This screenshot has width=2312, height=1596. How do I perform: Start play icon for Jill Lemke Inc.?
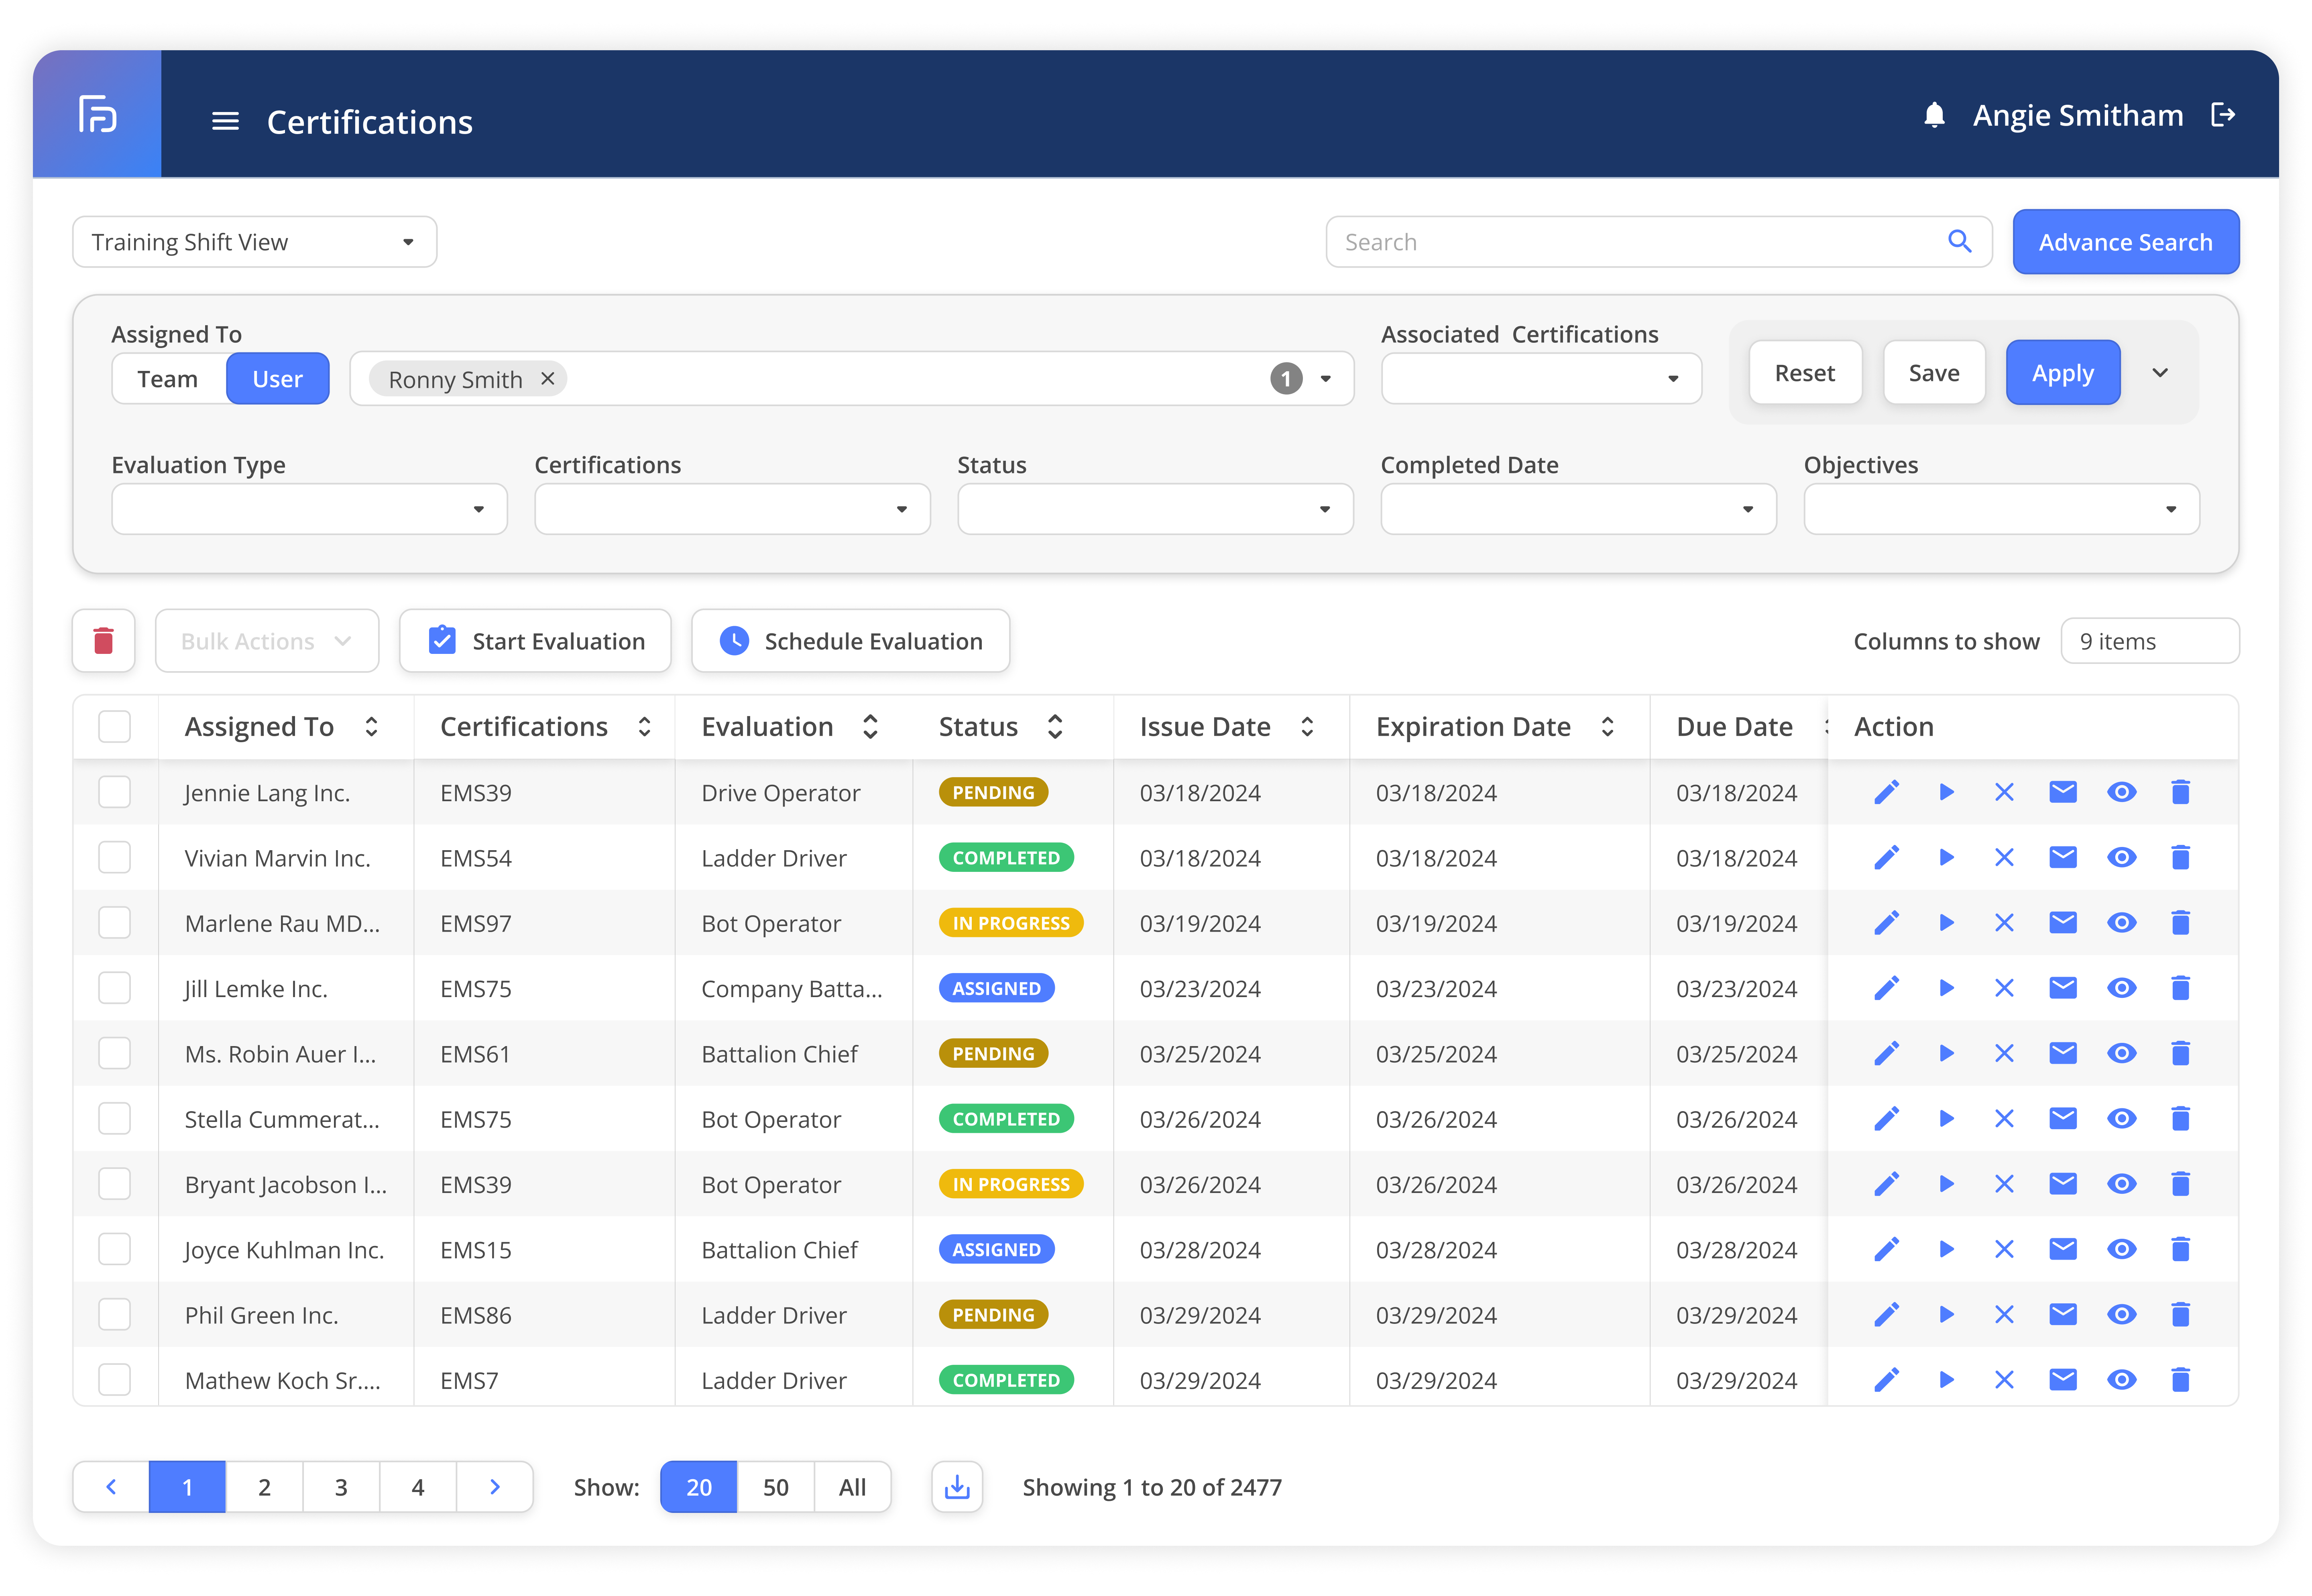coord(1946,988)
